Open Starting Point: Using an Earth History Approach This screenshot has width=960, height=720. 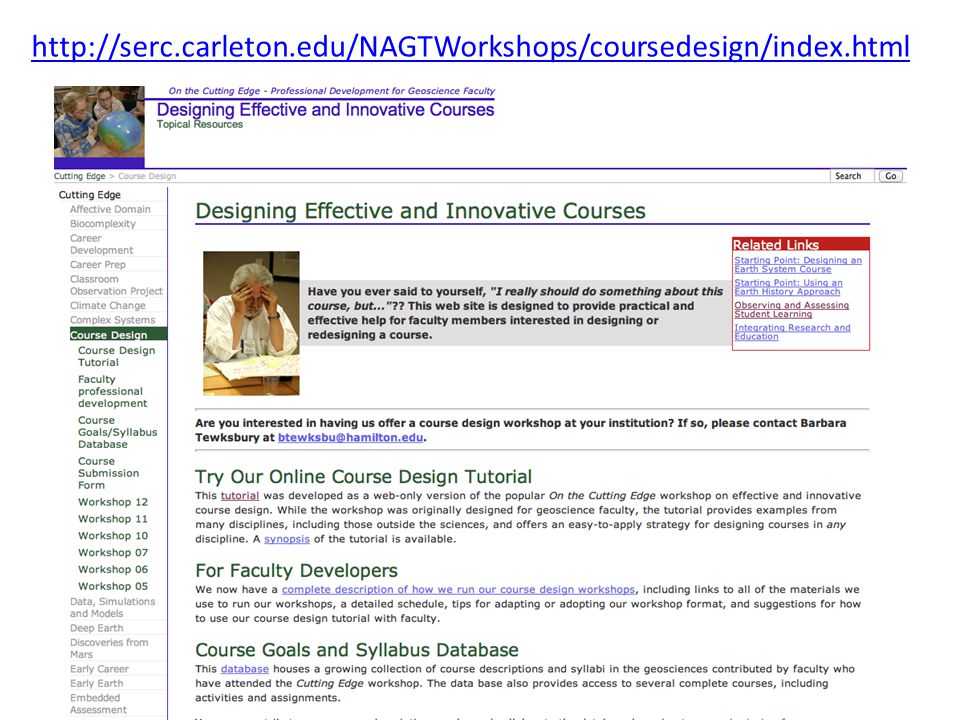(789, 287)
